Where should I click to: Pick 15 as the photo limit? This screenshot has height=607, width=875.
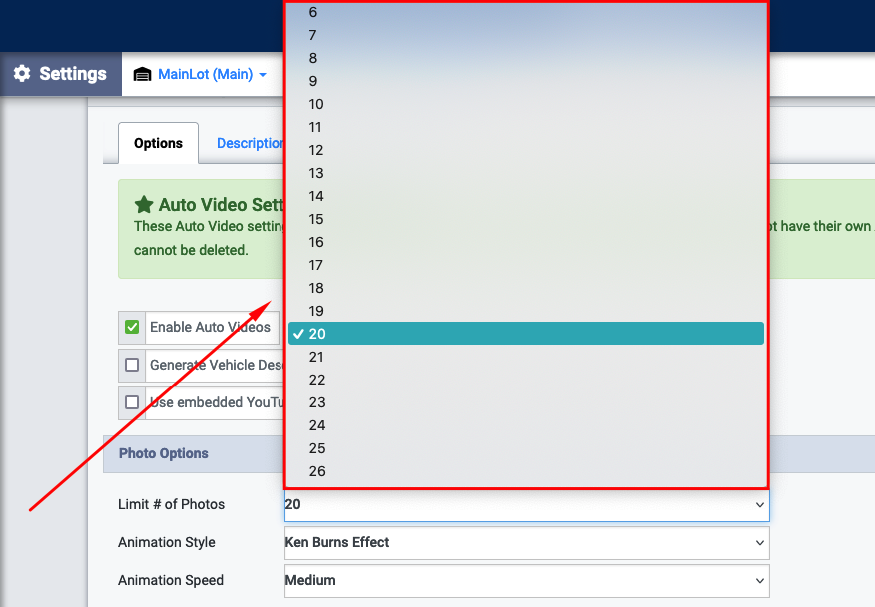[526, 219]
